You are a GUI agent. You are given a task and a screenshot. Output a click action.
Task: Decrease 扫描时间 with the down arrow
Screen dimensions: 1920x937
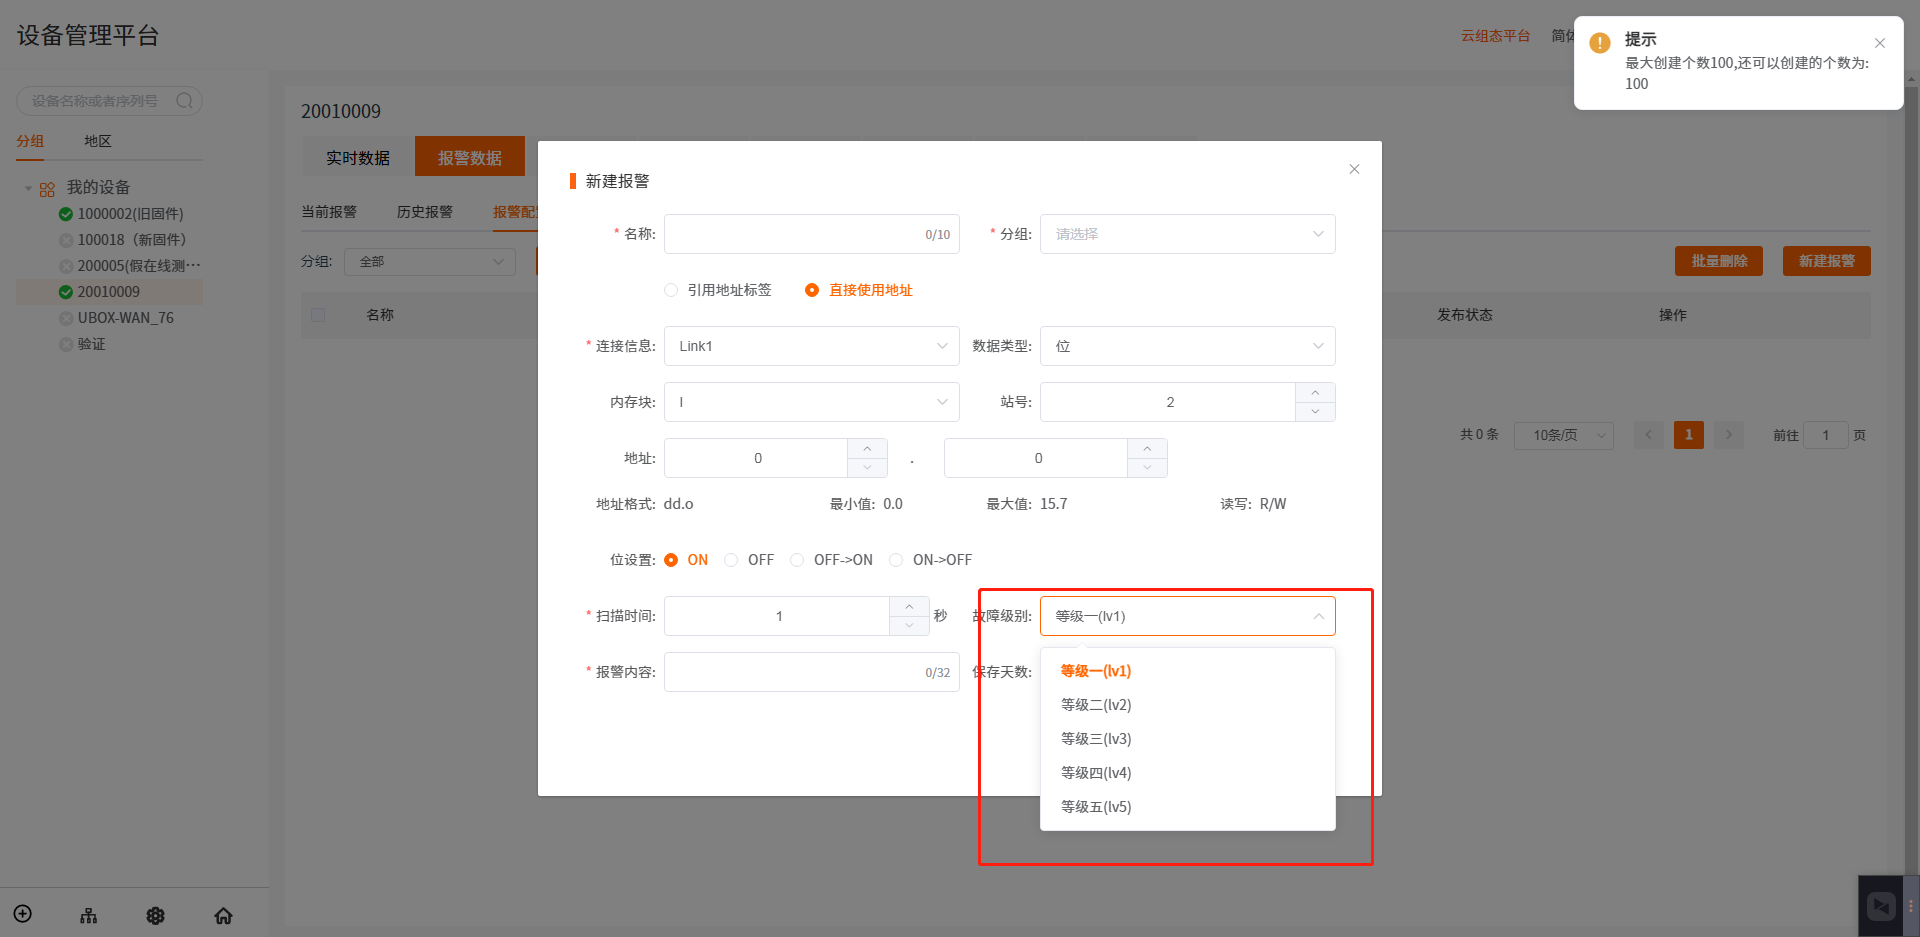tap(909, 625)
